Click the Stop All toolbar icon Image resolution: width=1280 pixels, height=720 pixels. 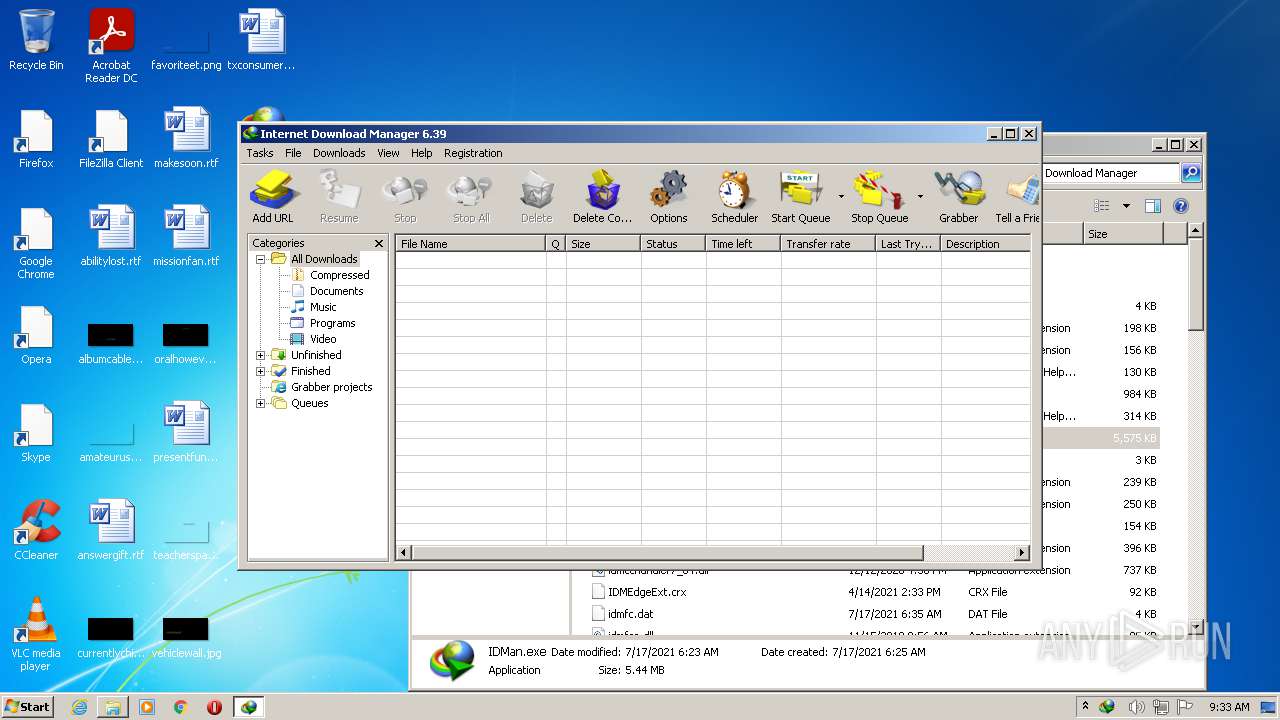click(x=471, y=197)
